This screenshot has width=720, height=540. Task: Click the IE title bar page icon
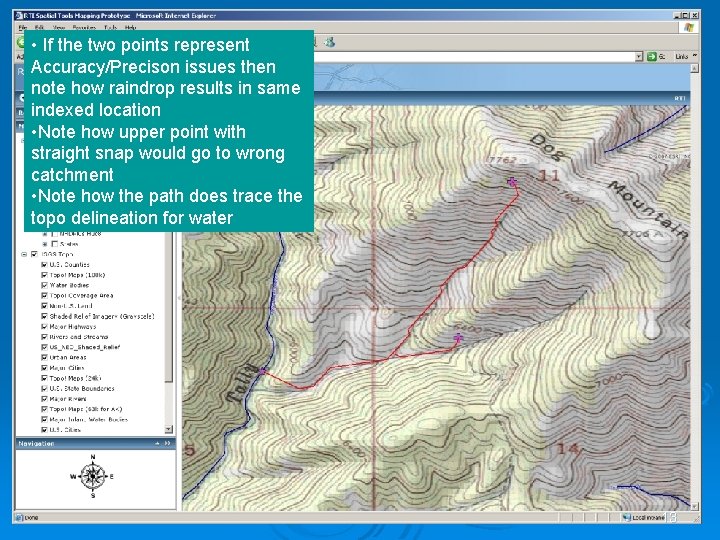coord(19,16)
